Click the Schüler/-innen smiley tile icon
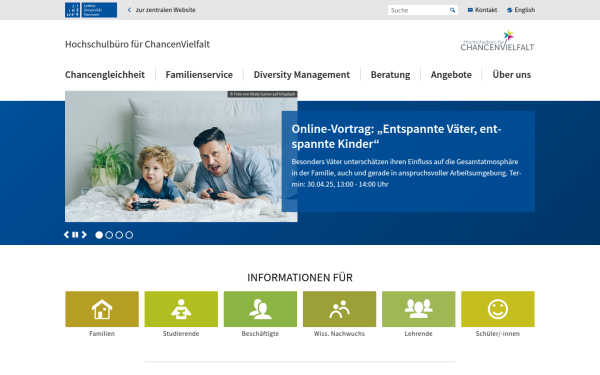This screenshot has width=600, height=375. pos(498,309)
